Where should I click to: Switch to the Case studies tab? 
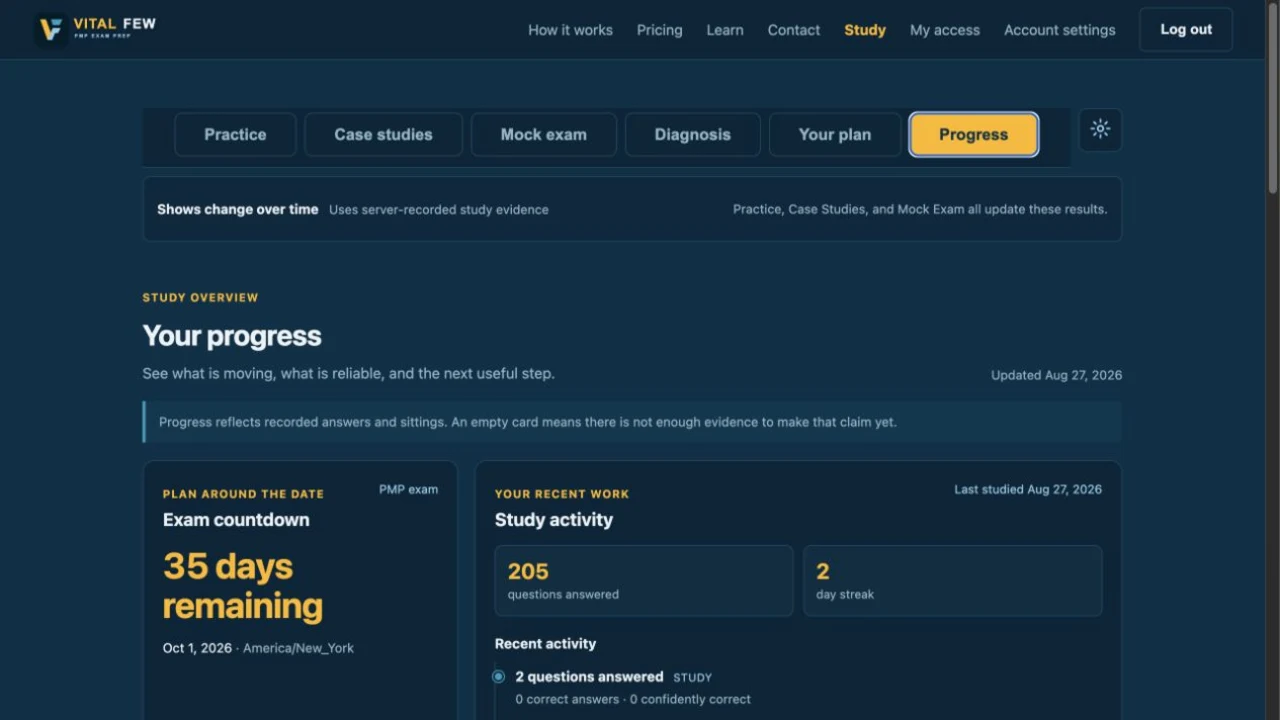click(x=383, y=135)
